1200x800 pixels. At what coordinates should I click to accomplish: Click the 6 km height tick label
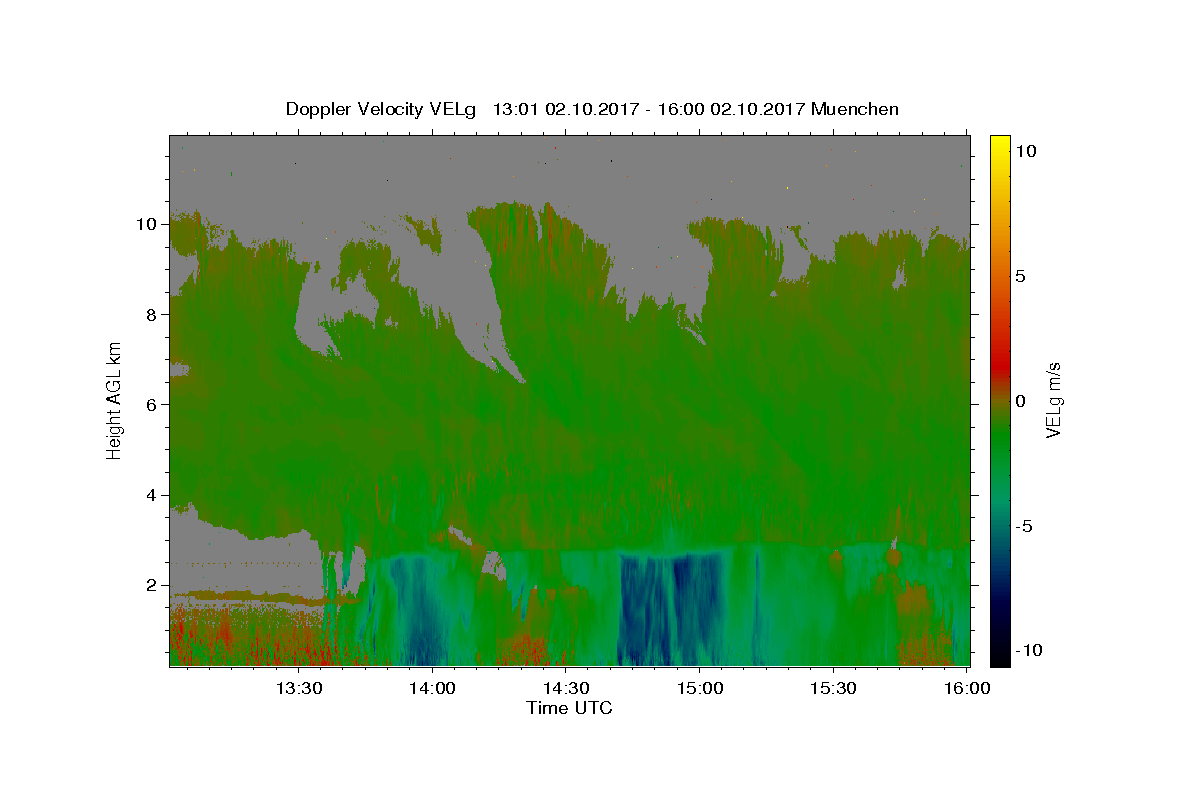(152, 404)
